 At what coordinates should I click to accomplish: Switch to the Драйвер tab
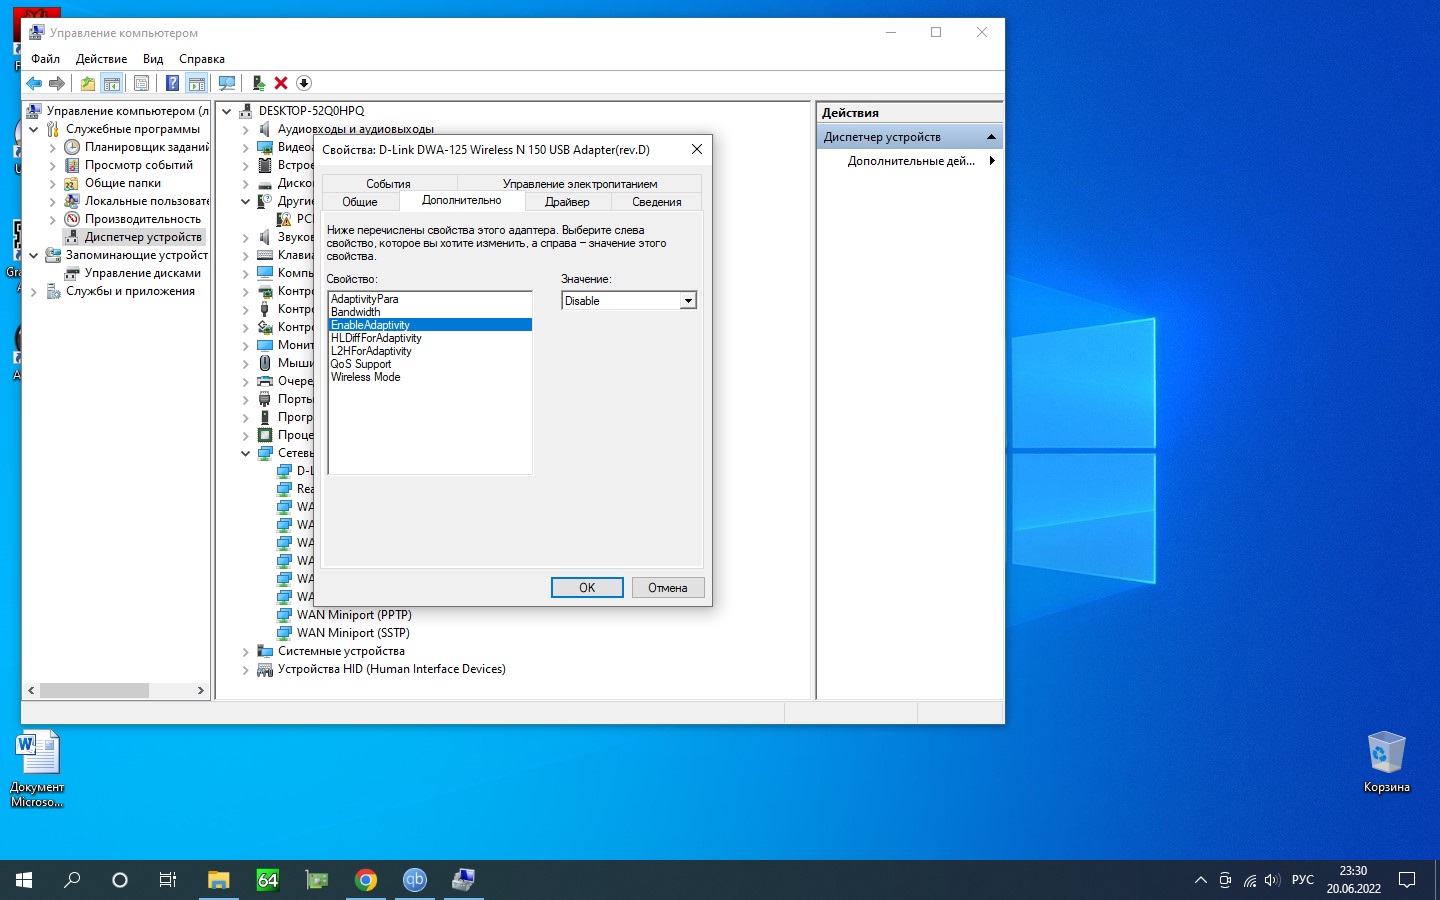coord(567,202)
